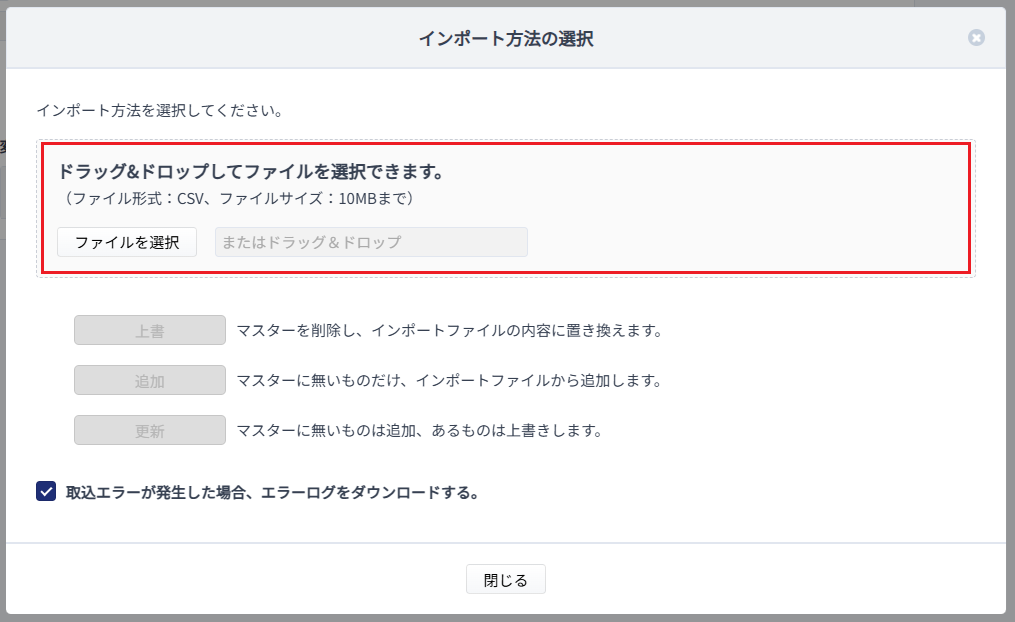Click the マスターに無いものだけ add description text
Screen dimensions: 1015x622
[449, 381]
